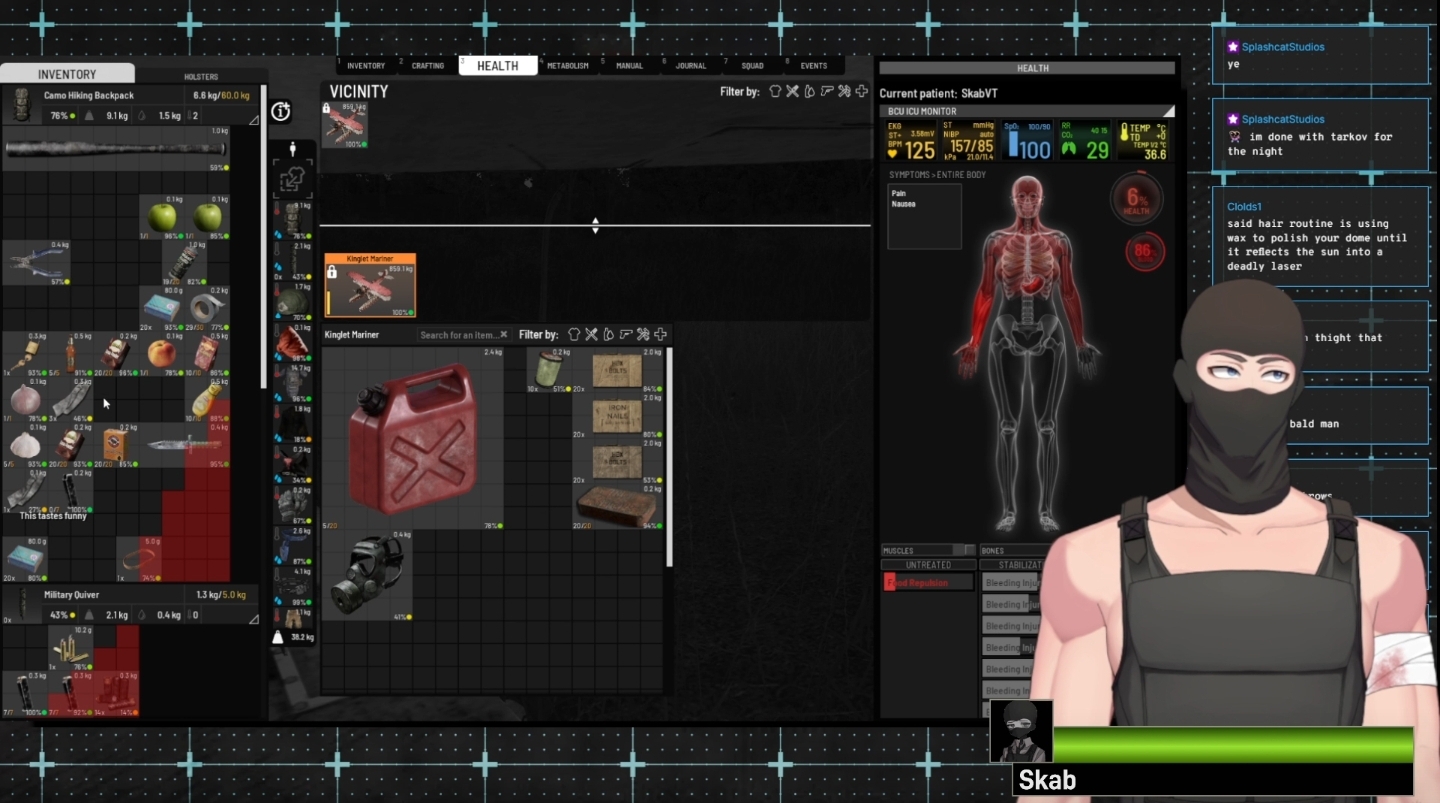Select the baseball bat in the backpack
This screenshot has width=1440, height=803.
click(116, 149)
